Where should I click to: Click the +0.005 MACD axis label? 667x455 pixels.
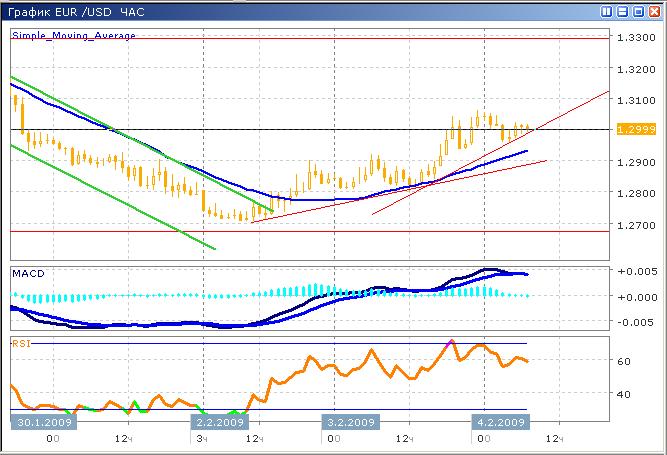[637, 272]
